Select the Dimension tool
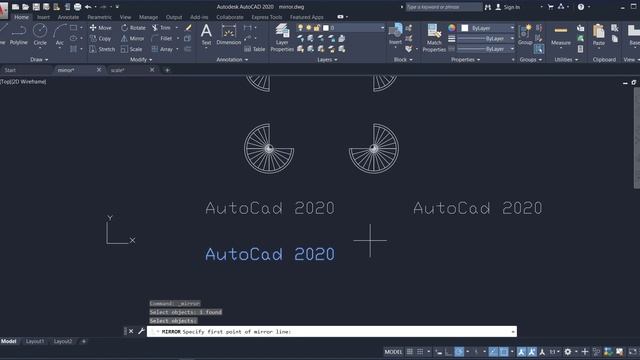This screenshot has width=640, height=360. (229, 35)
